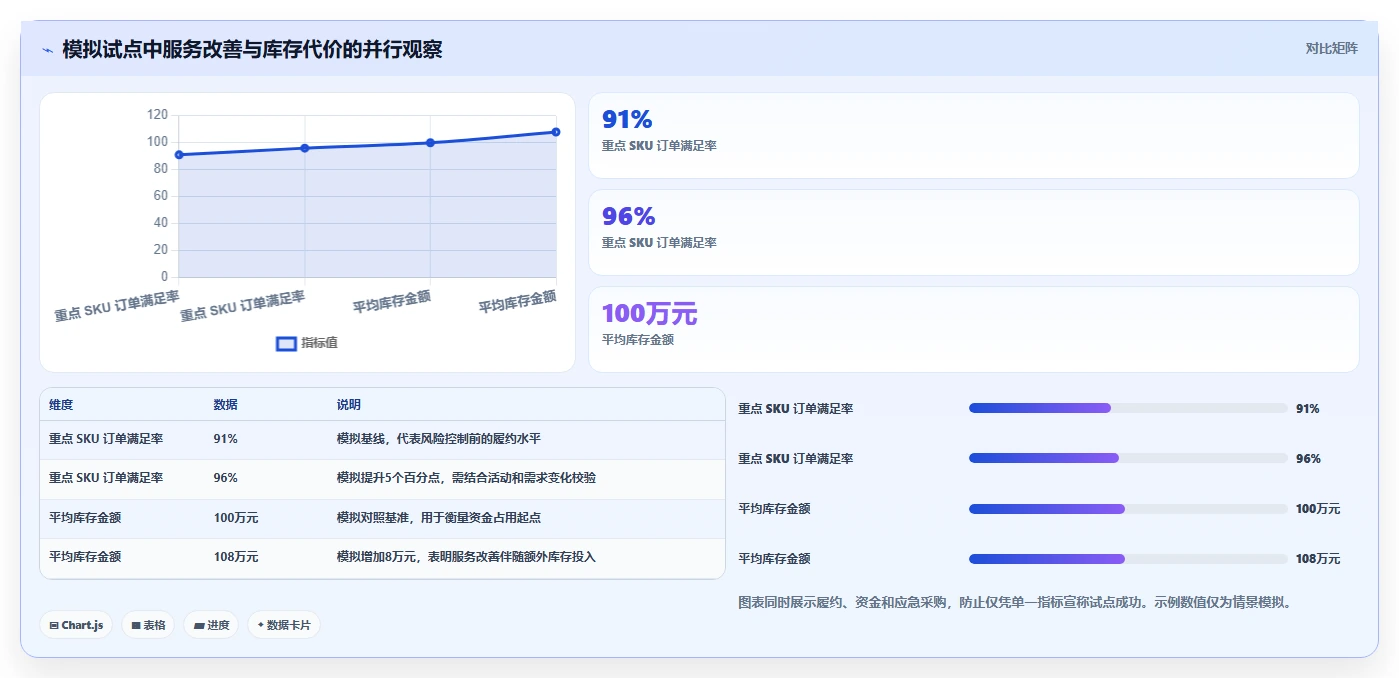Click the description starting with 模拟提升5个百分点
Image resolution: width=1399 pixels, height=678 pixels.
(x=467, y=478)
